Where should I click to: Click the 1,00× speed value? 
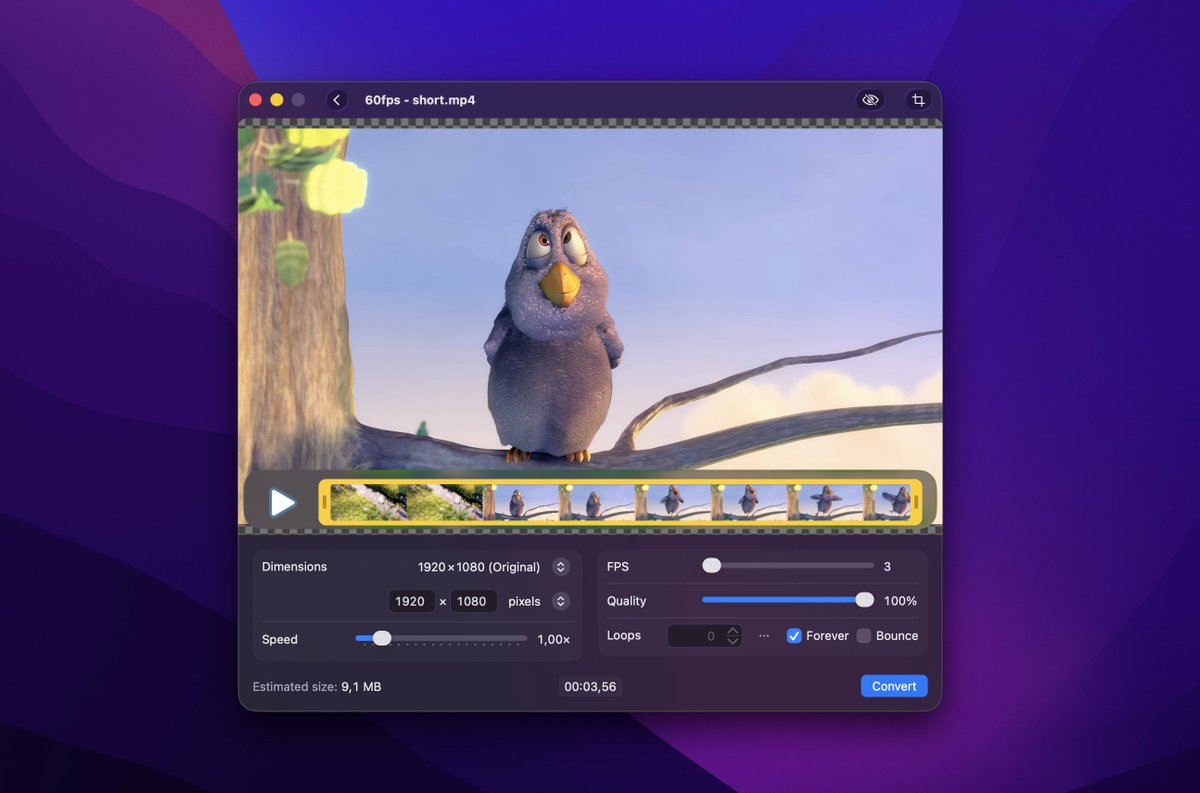pyautogui.click(x=554, y=639)
